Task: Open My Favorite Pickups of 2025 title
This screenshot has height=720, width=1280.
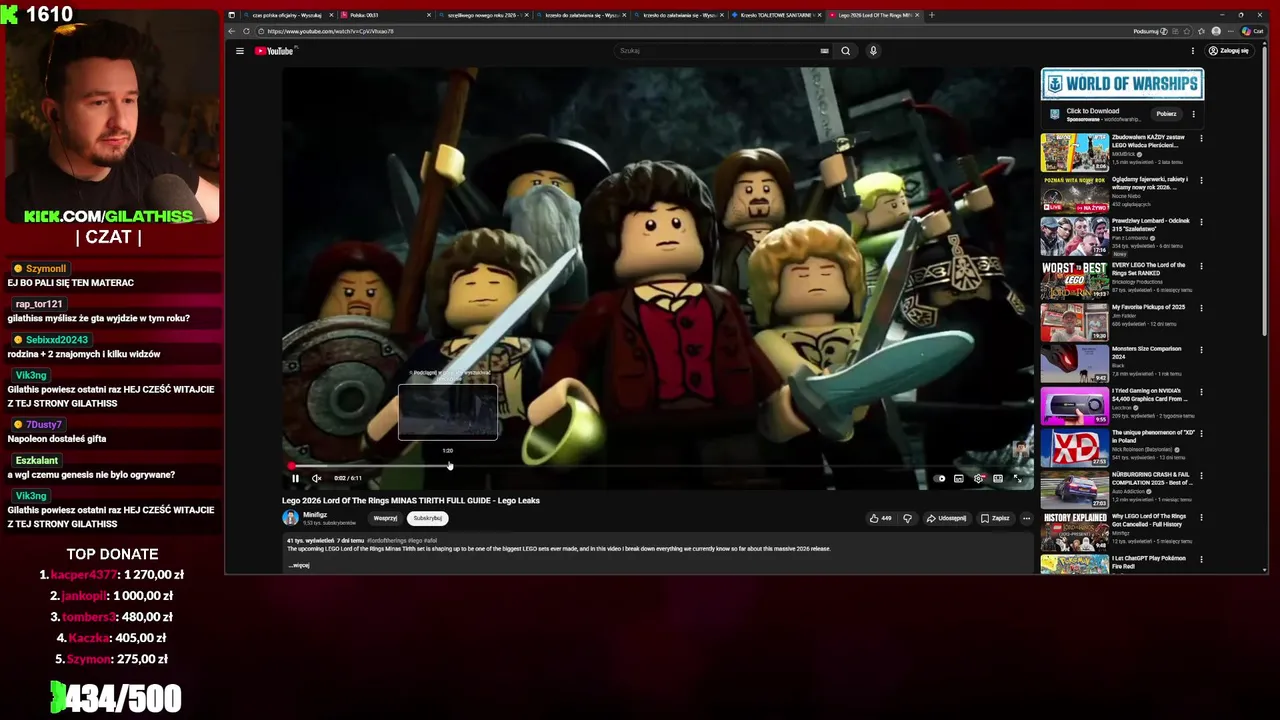Action: click(1148, 307)
